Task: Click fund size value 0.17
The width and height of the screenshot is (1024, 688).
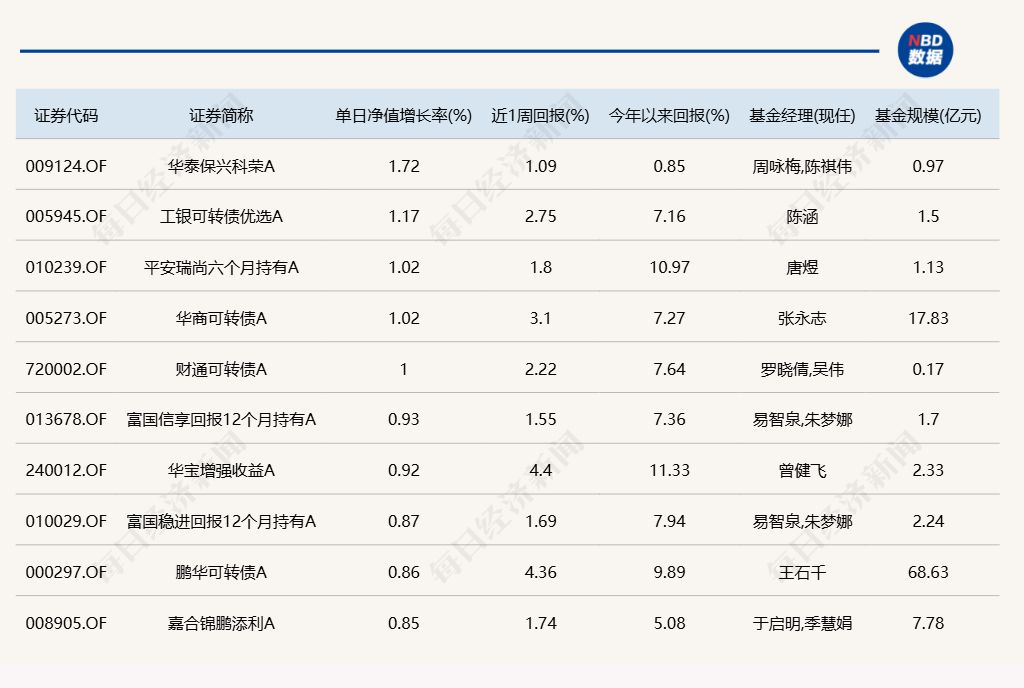Action: coord(928,369)
